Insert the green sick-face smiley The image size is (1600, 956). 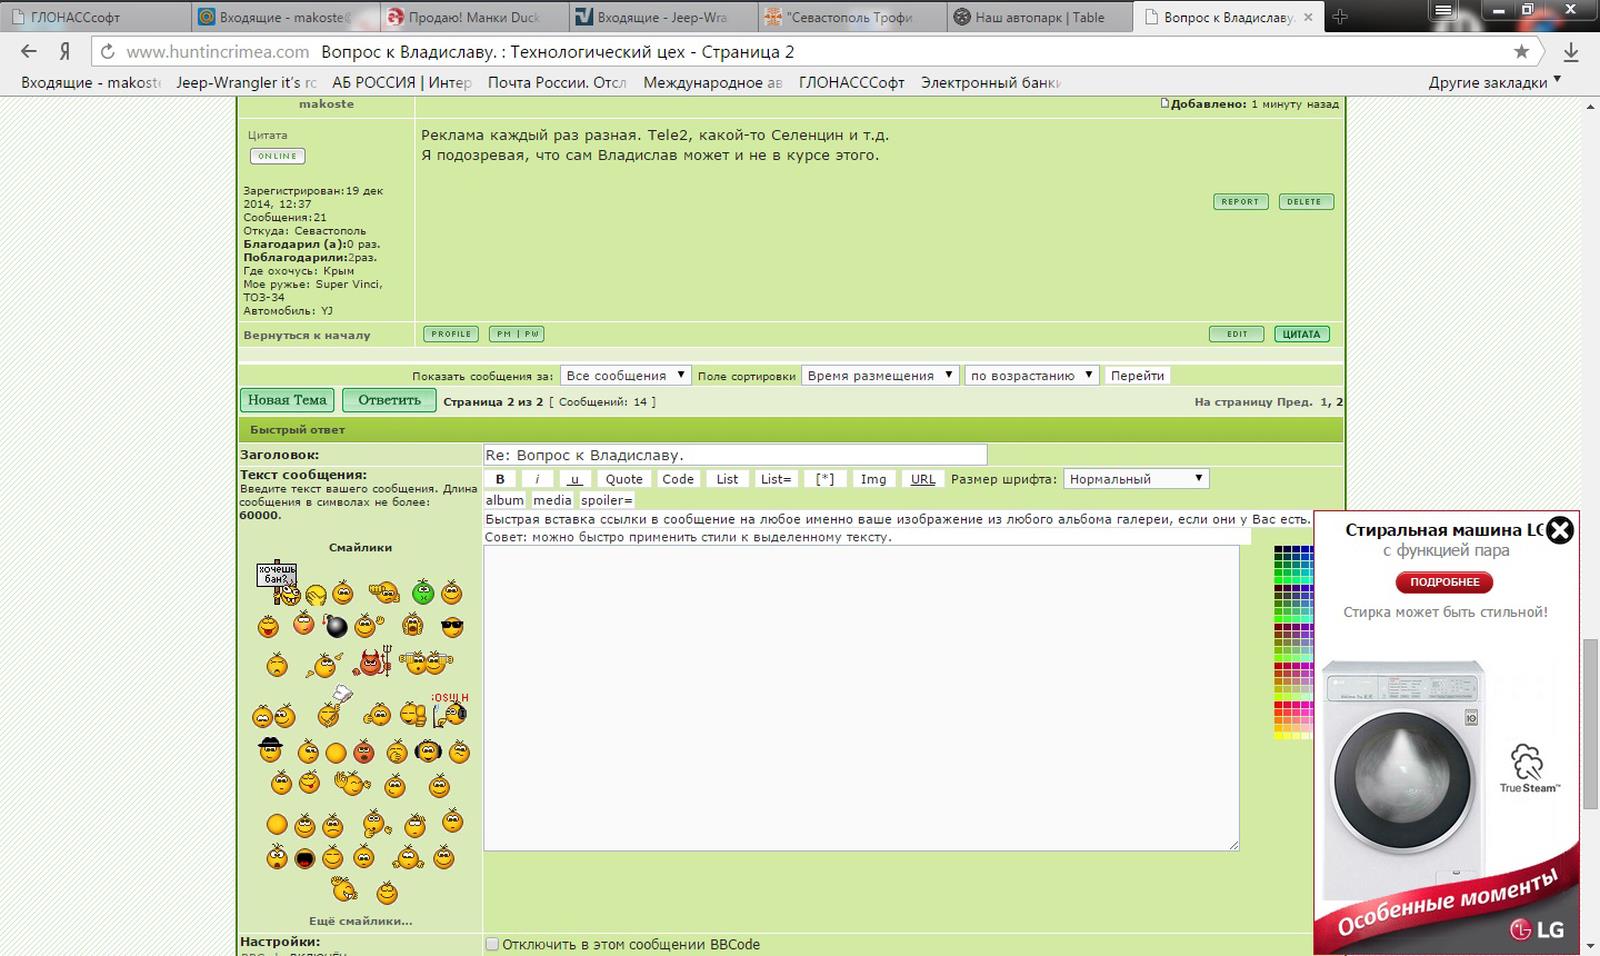tap(423, 592)
